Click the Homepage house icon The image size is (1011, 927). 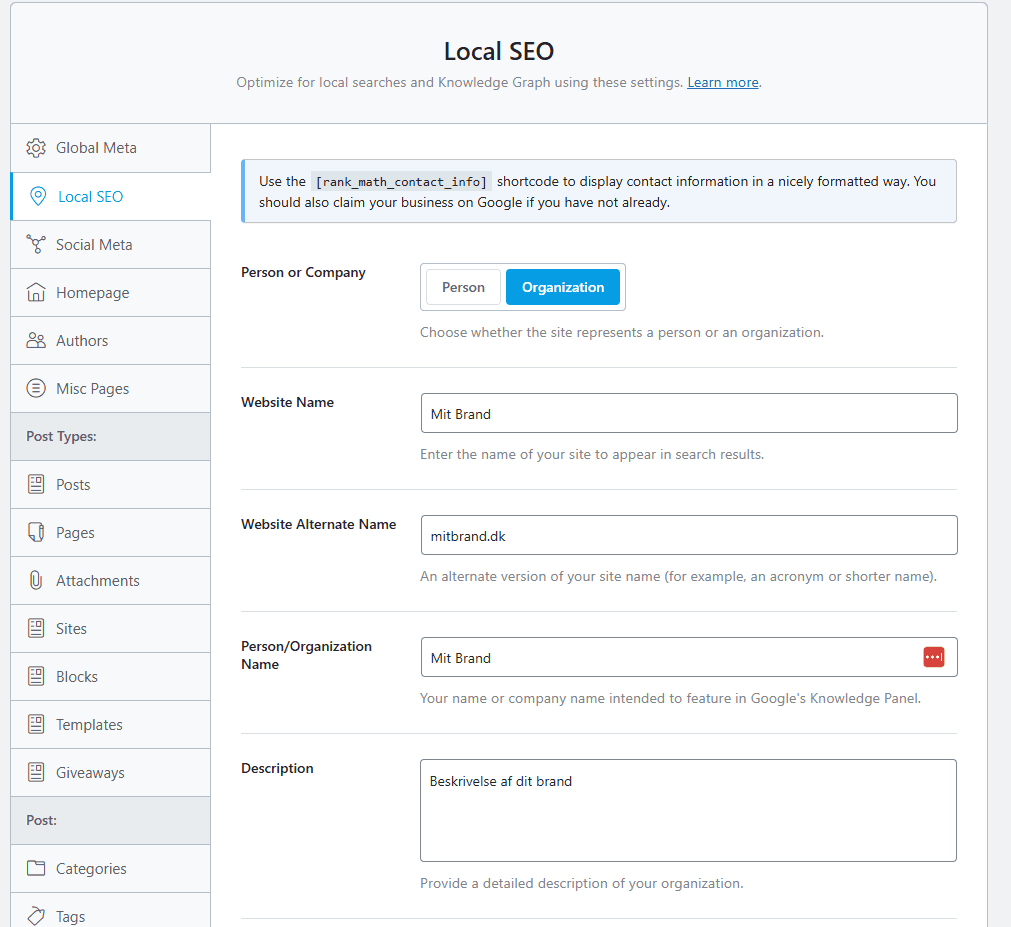pos(36,293)
